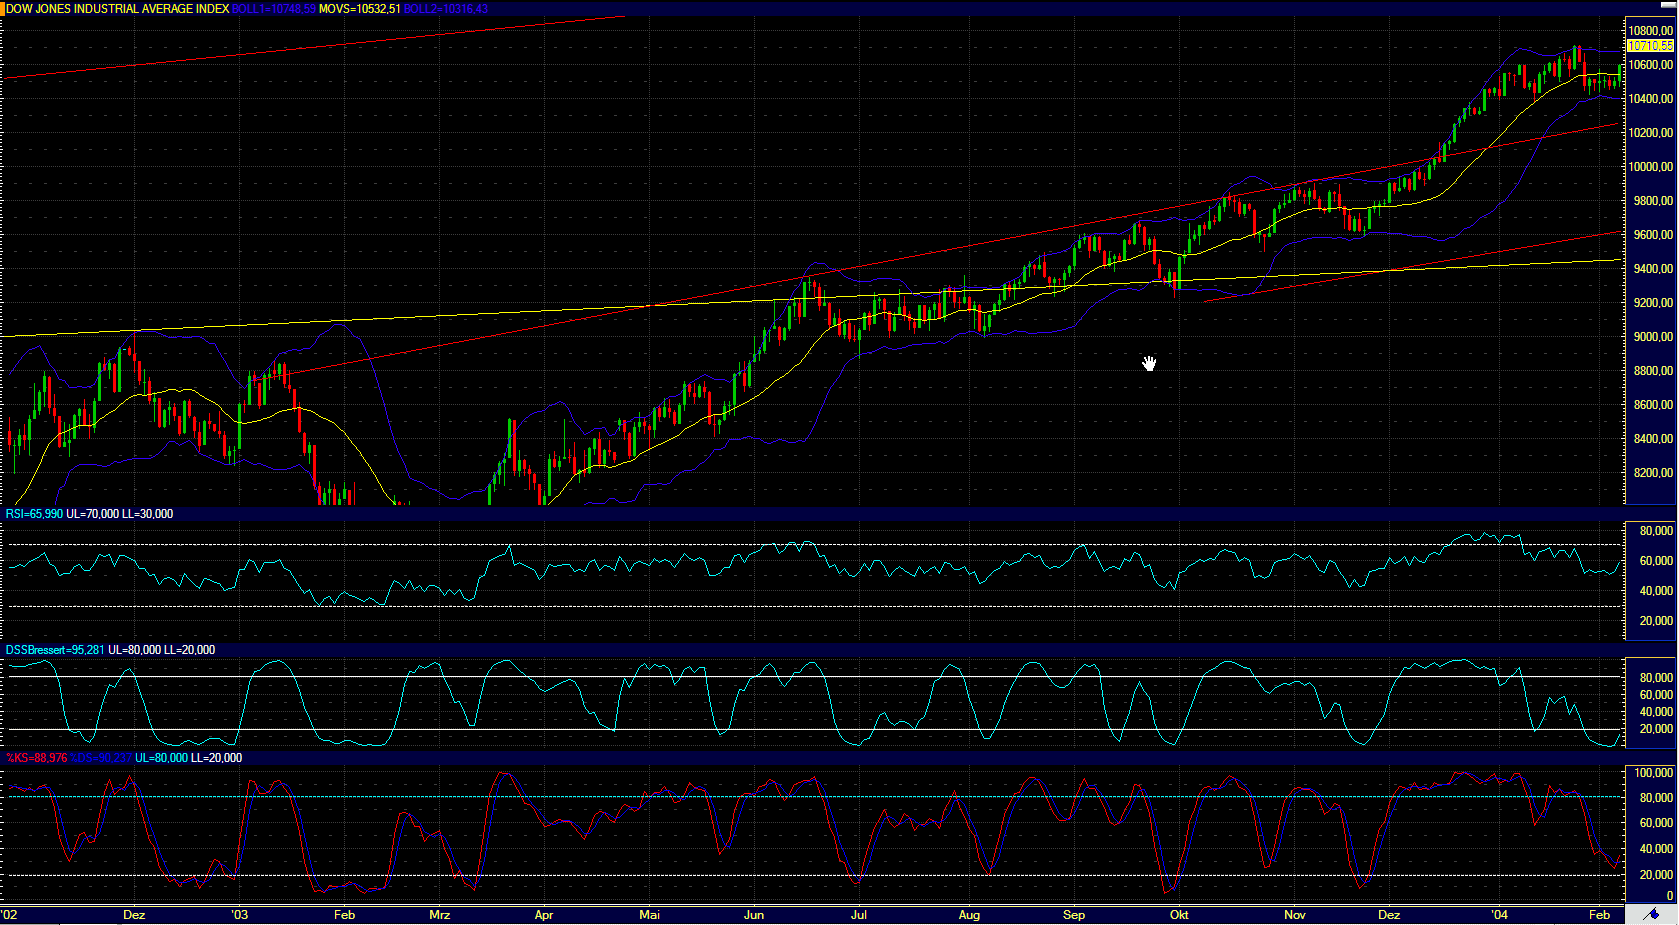
Task: Click the Jul label on time axis
Action: point(858,915)
